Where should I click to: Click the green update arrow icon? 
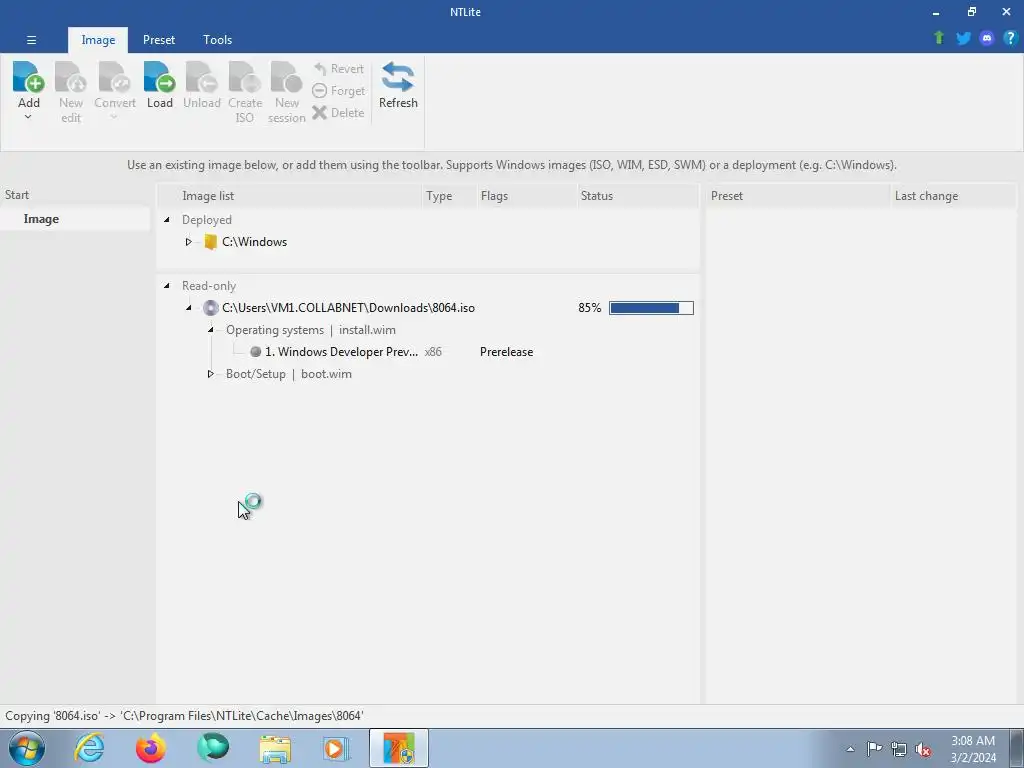coord(939,38)
